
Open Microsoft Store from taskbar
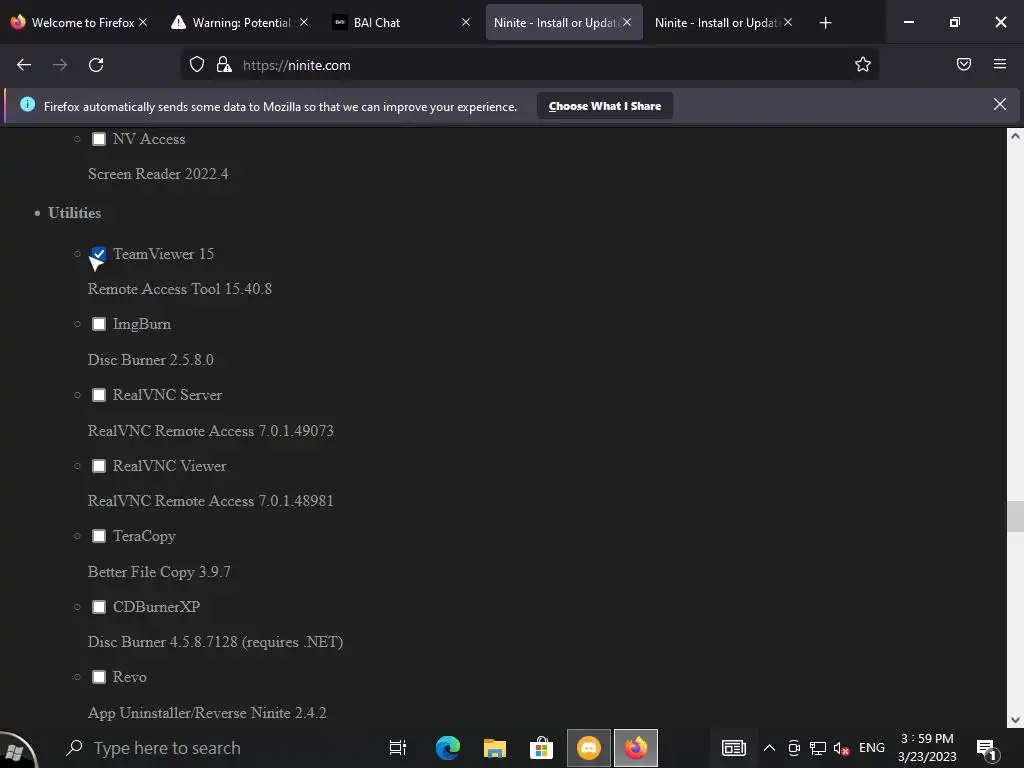[x=541, y=748]
